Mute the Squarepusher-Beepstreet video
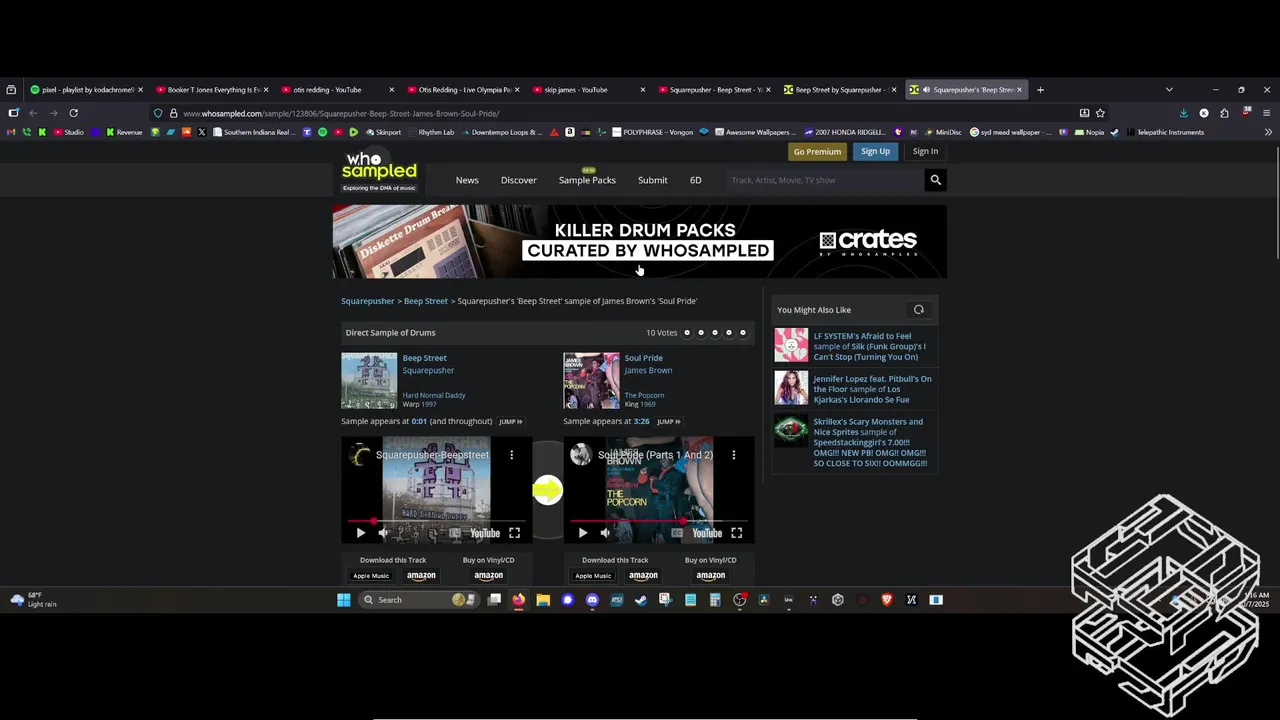 pyautogui.click(x=383, y=533)
